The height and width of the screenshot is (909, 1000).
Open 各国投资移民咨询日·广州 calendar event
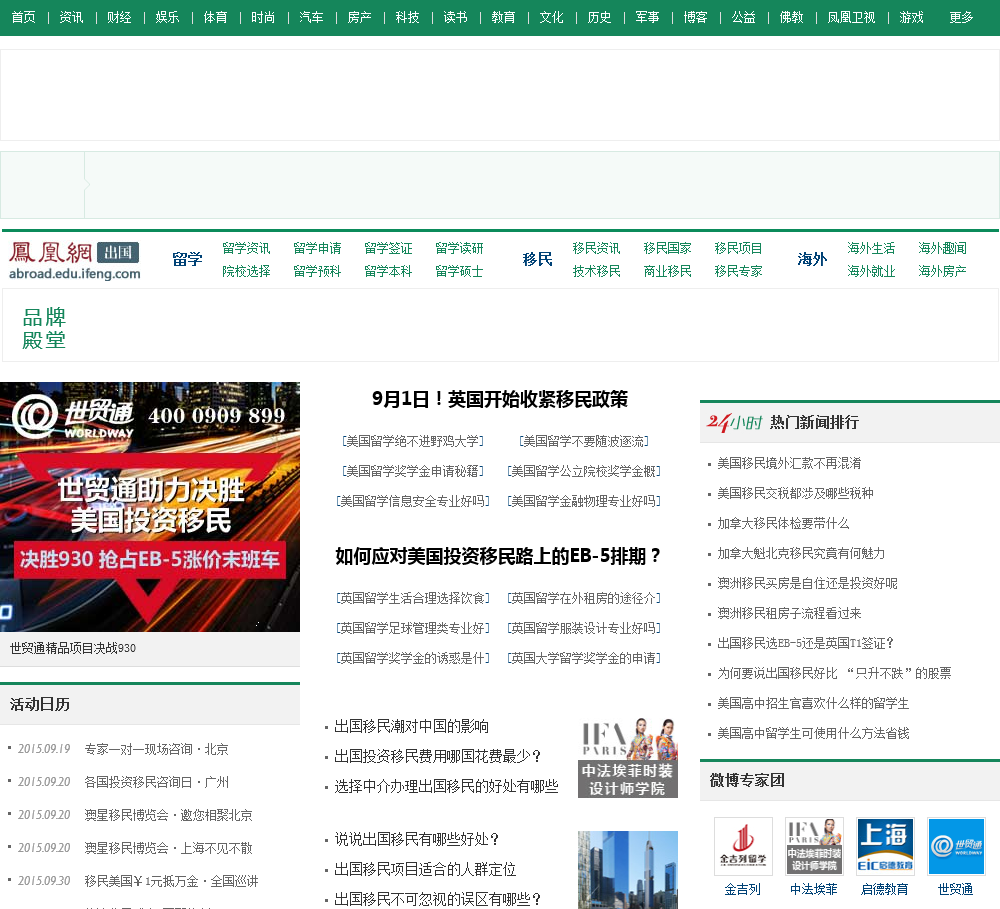point(156,782)
